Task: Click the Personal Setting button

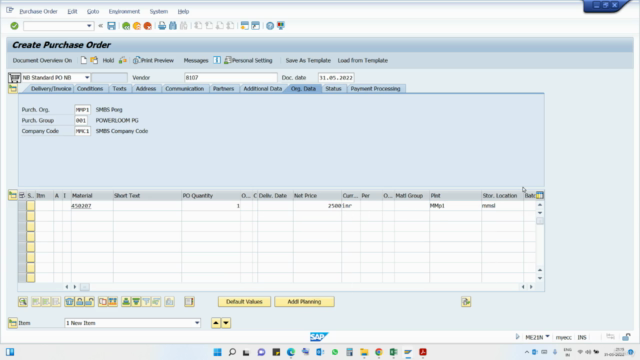Action: point(248,60)
